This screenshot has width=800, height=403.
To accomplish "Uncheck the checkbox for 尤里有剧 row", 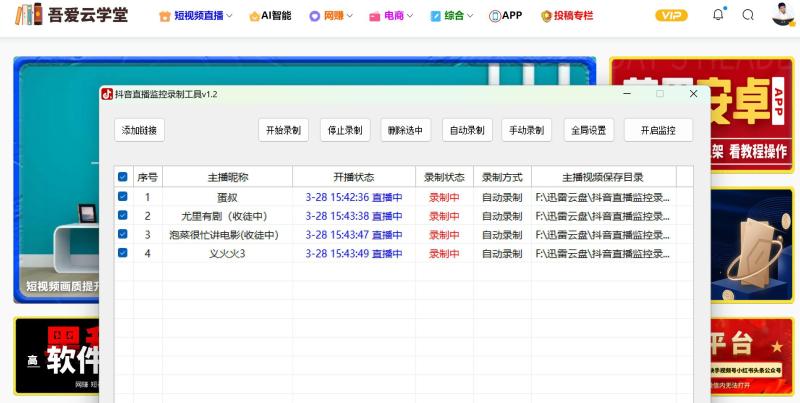I will pos(122,215).
